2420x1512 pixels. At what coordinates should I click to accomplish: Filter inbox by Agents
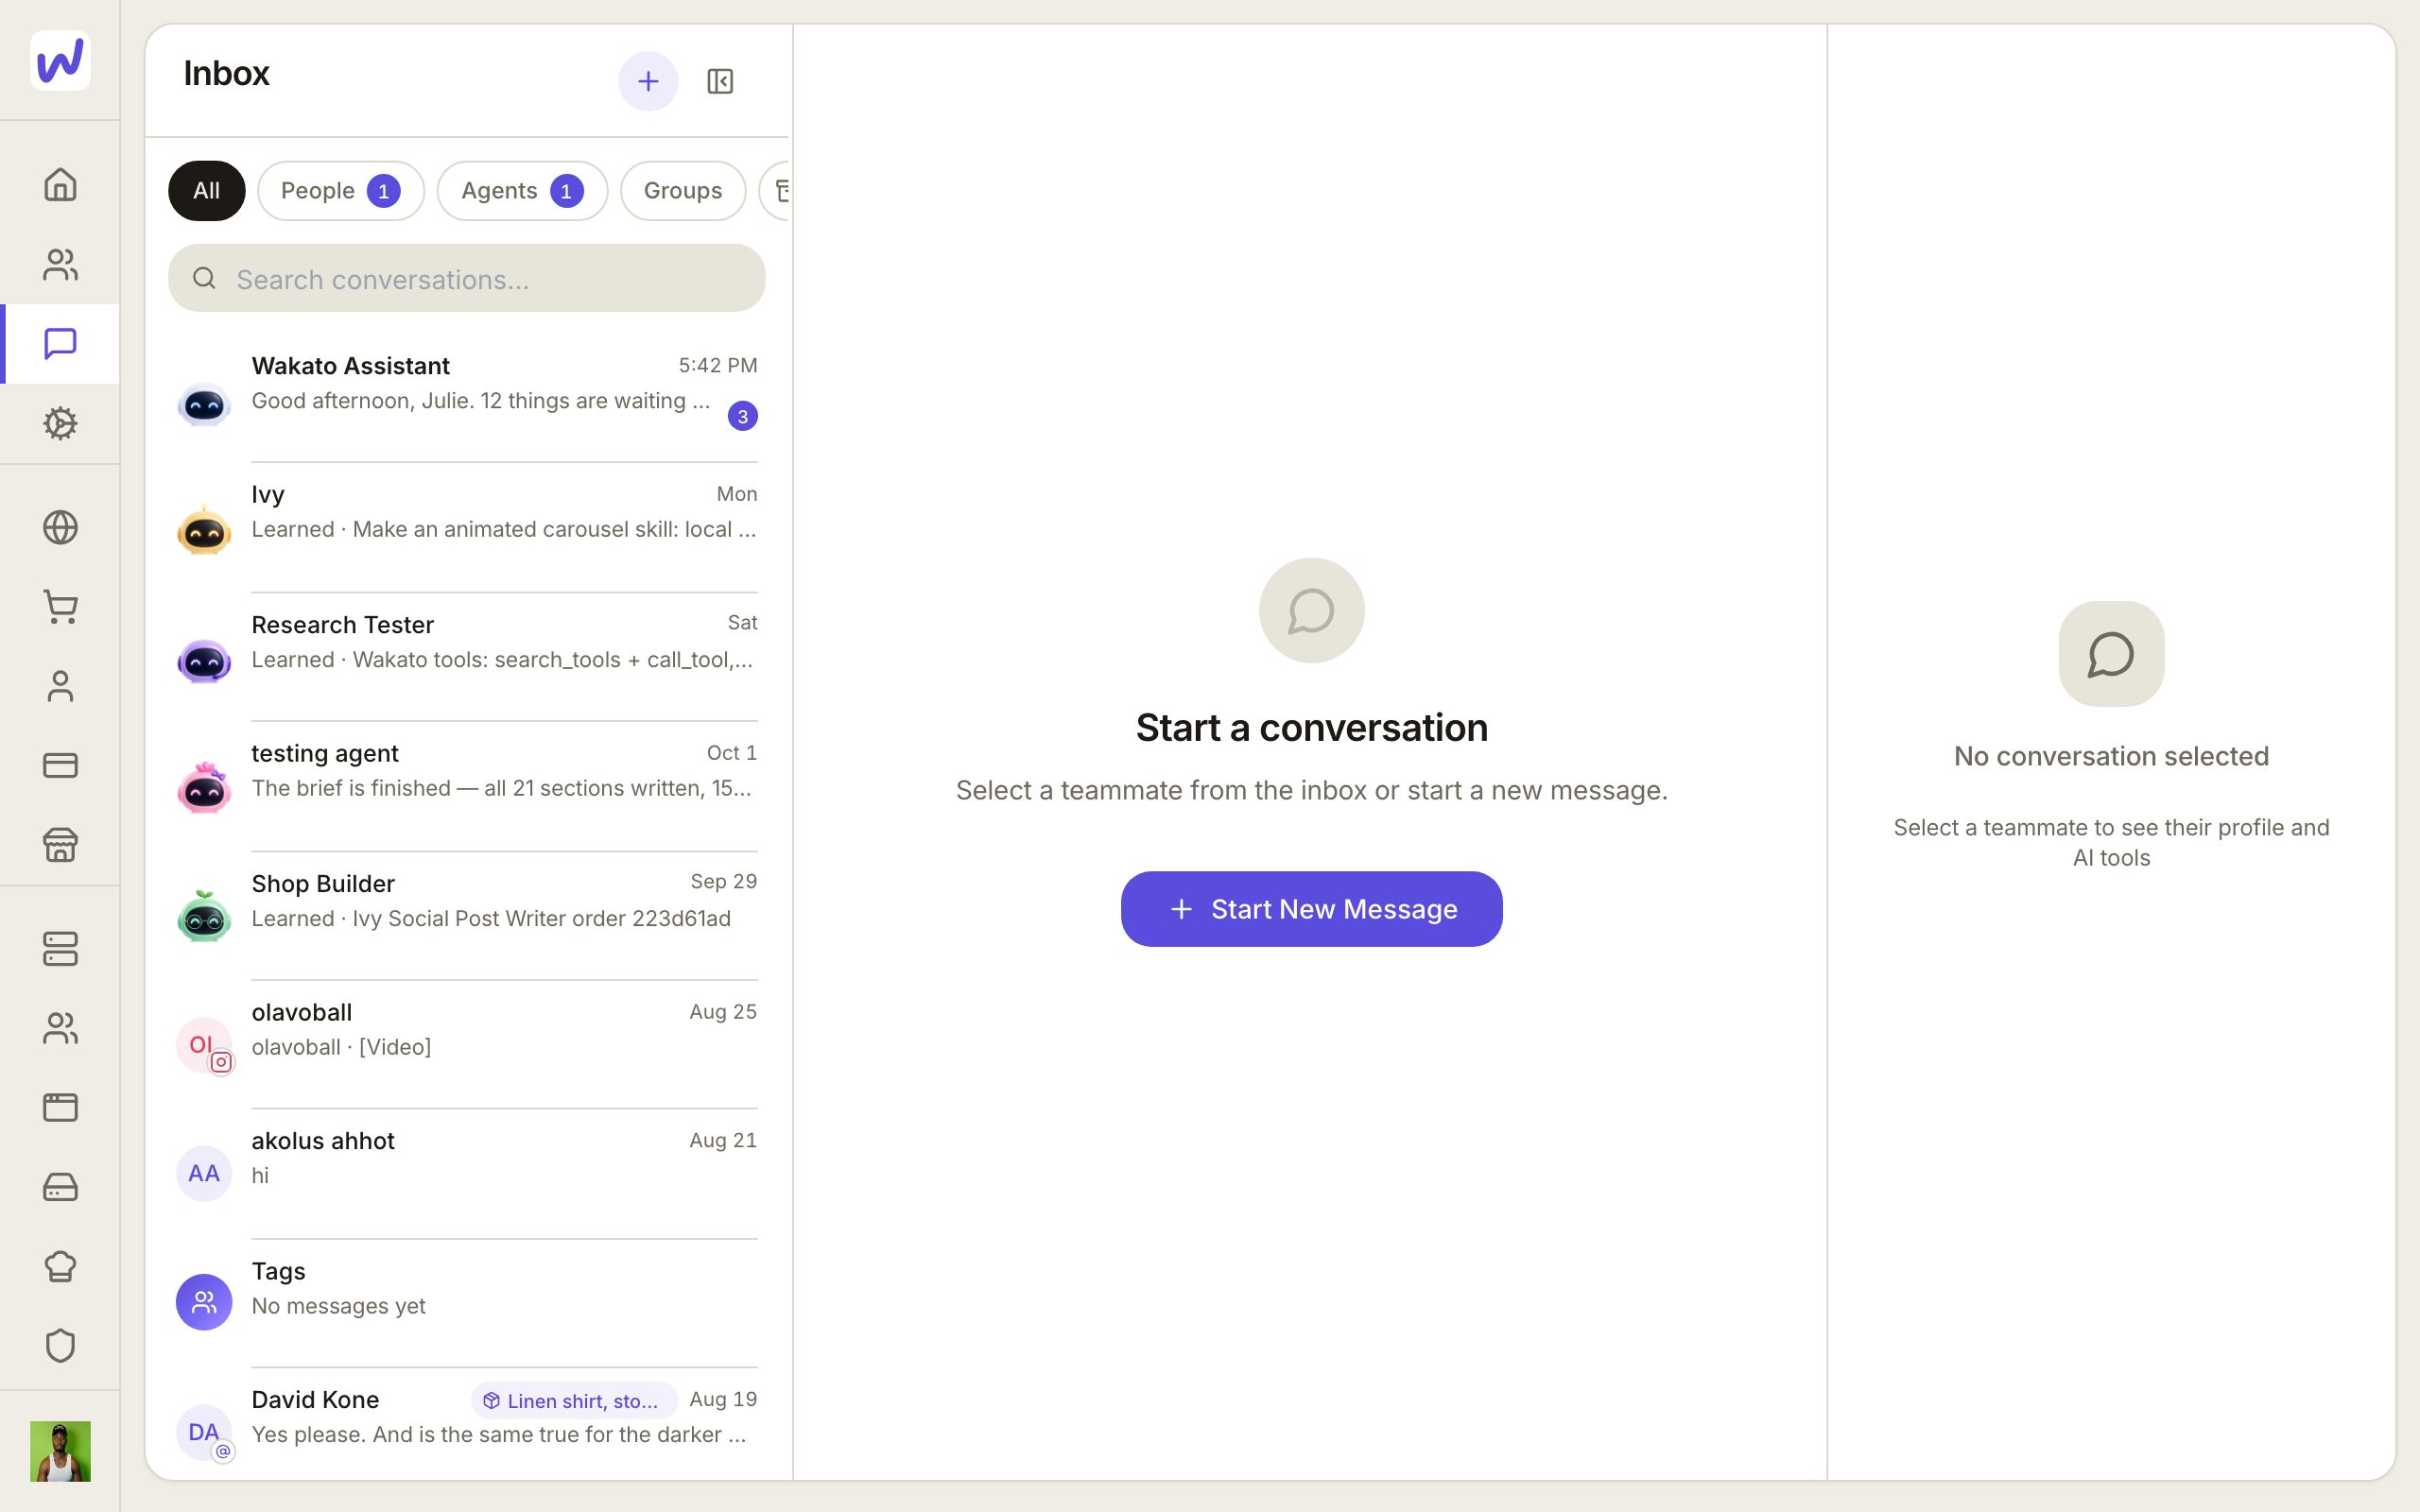pyautogui.click(x=522, y=191)
